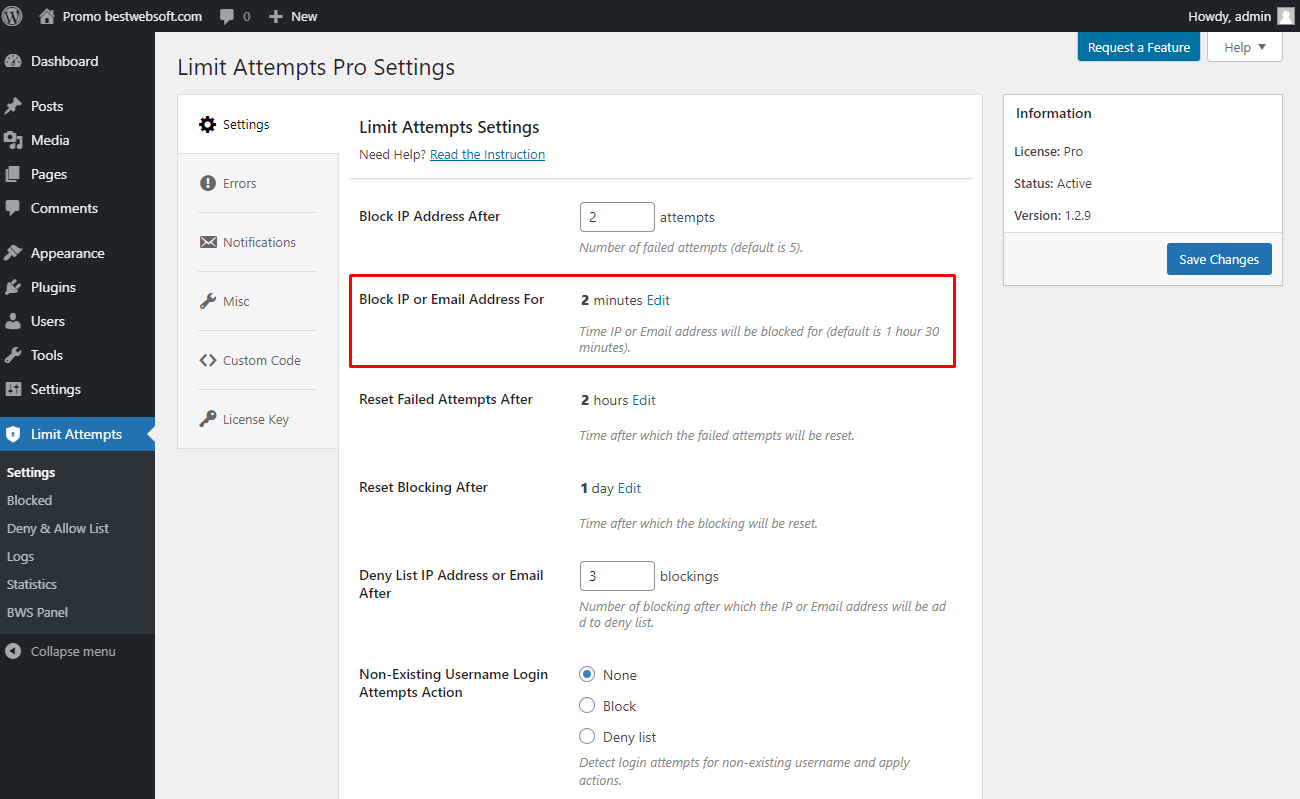Switch to the Misc tab

[258, 301]
